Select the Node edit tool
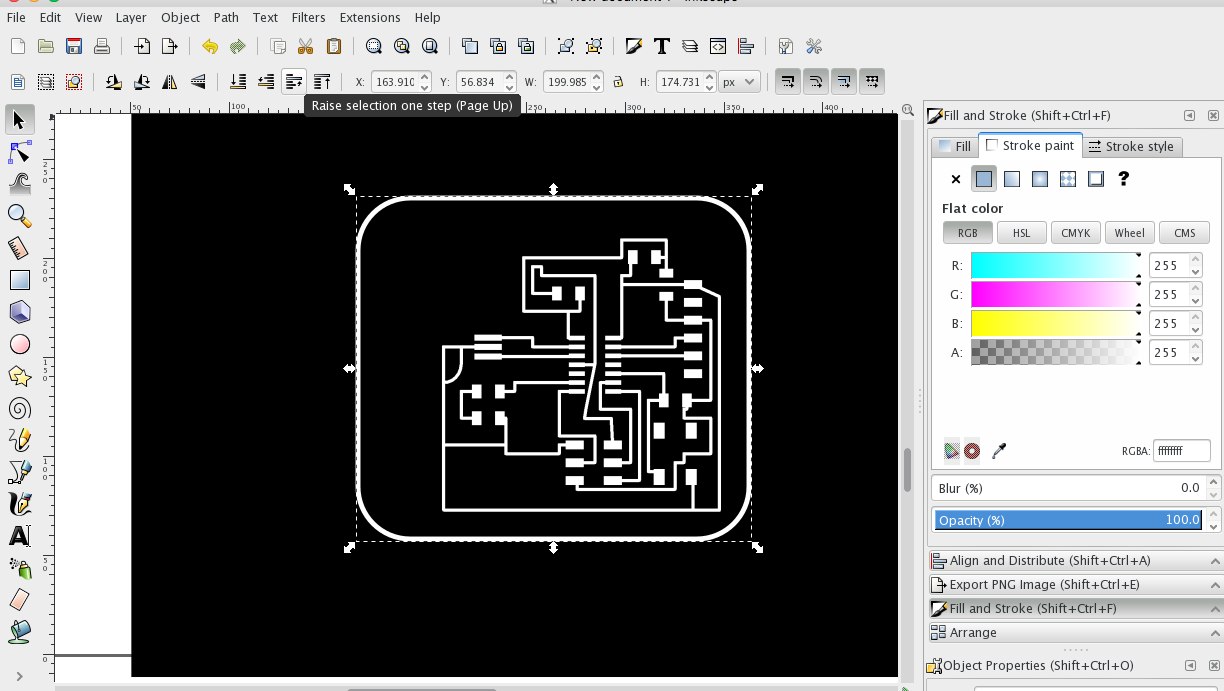Screen dimensions: 1224x691 [x=19, y=152]
